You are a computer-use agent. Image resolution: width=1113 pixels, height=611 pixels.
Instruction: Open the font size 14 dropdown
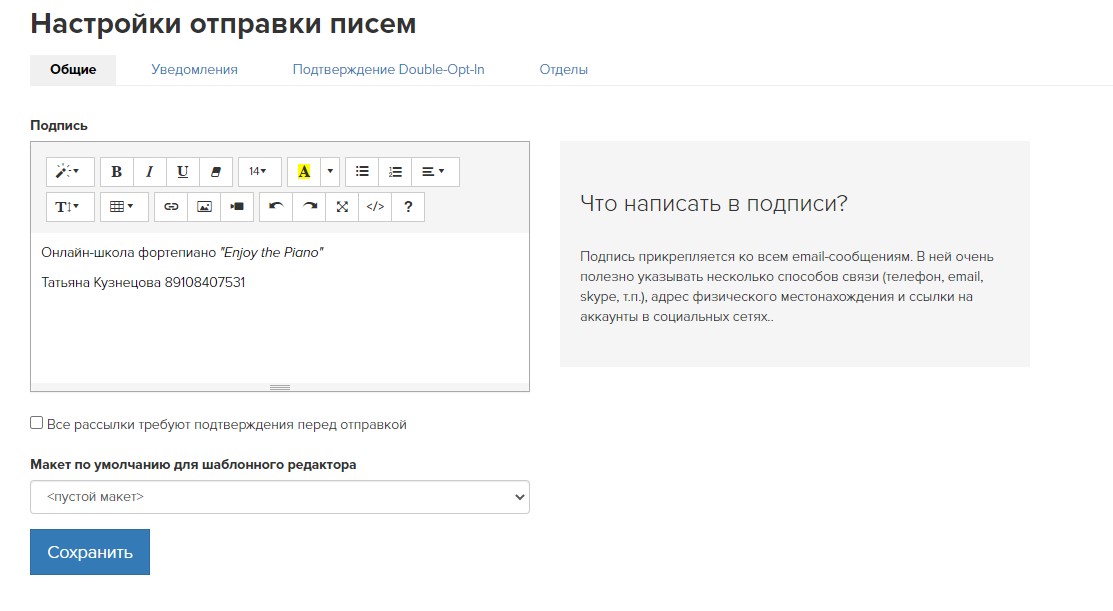click(x=259, y=172)
